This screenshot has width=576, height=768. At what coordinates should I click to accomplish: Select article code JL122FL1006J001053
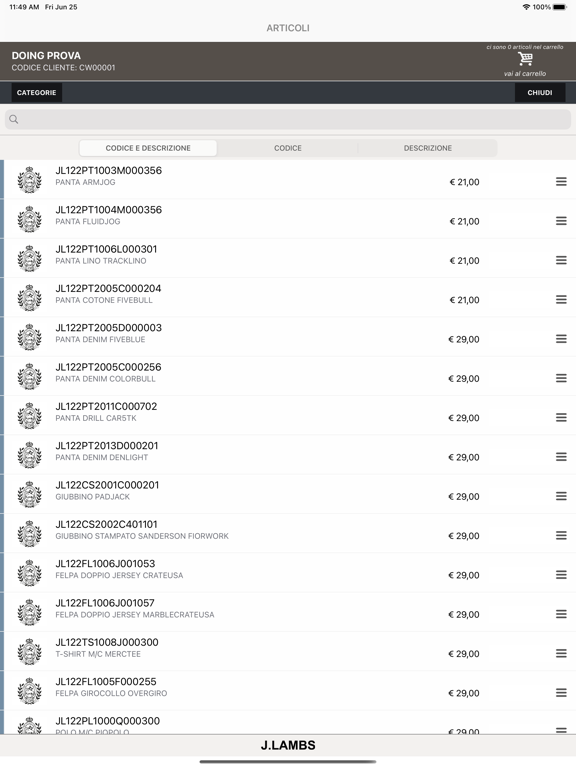[x=105, y=563]
